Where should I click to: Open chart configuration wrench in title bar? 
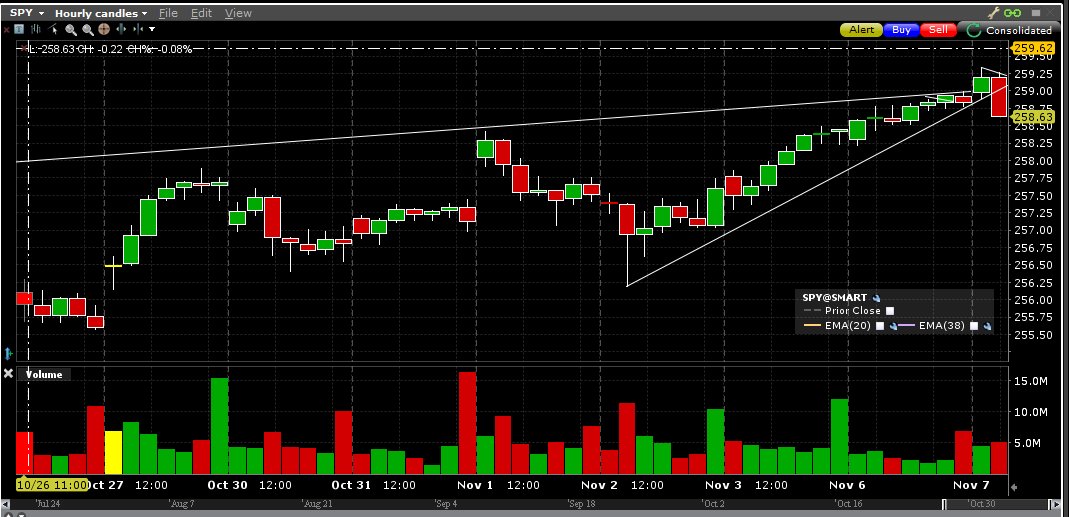993,13
